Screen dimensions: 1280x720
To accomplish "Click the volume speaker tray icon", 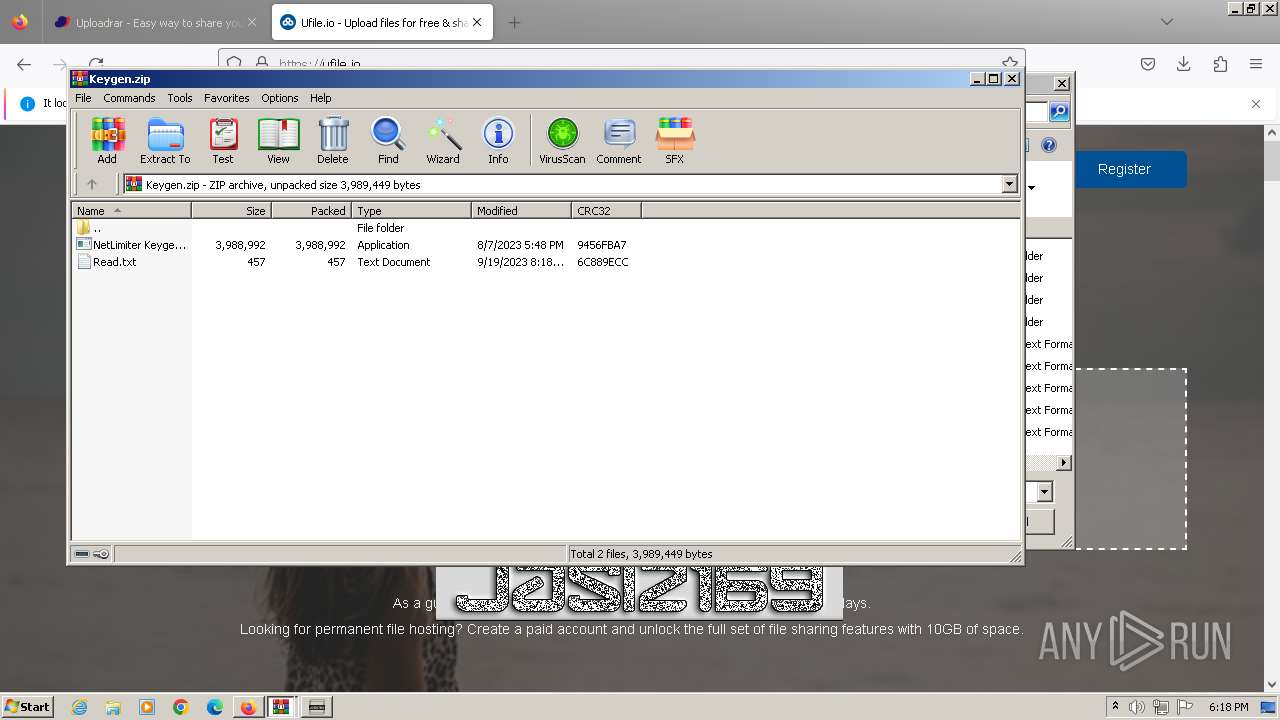I will point(1137,707).
